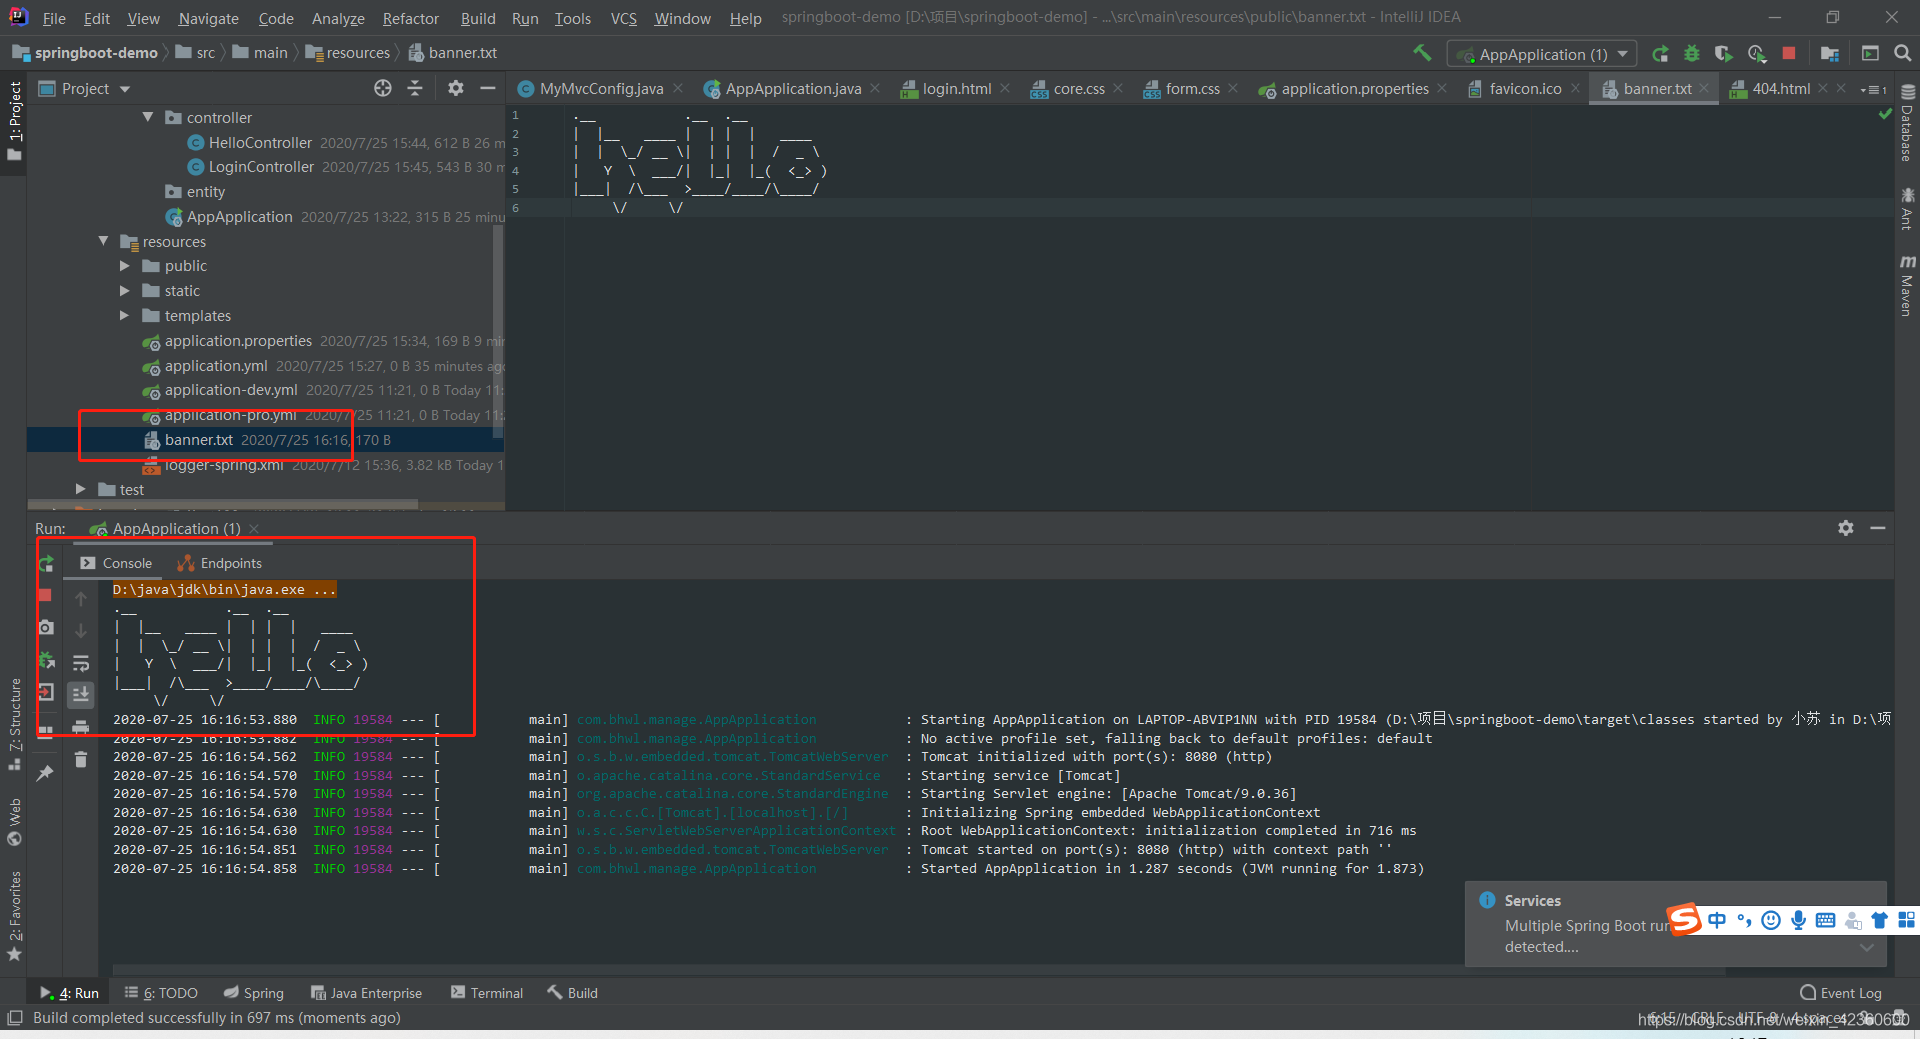The image size is (1920, 1039).
Task: Open the Java Enterprise tool window
Action: click(366, 993)
